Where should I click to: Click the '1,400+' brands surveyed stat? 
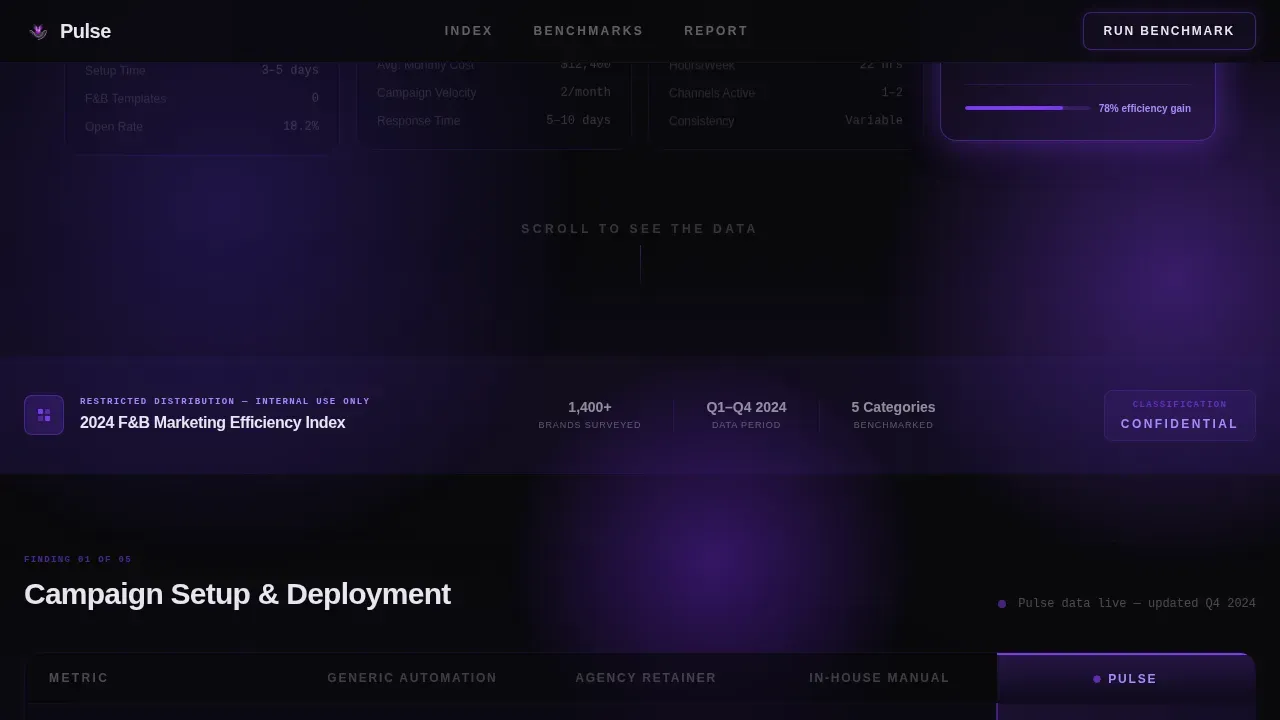(590, 407)
